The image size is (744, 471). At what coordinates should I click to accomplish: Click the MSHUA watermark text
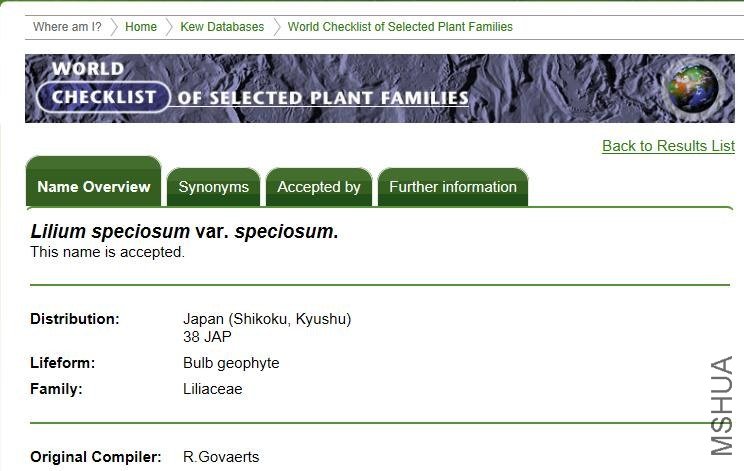click(x=721, y=405)
